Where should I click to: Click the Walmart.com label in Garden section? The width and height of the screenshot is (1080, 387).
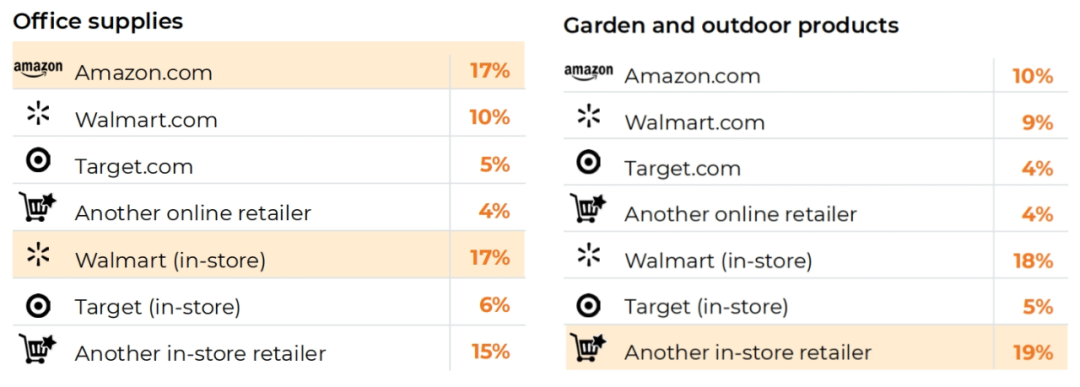694,123
